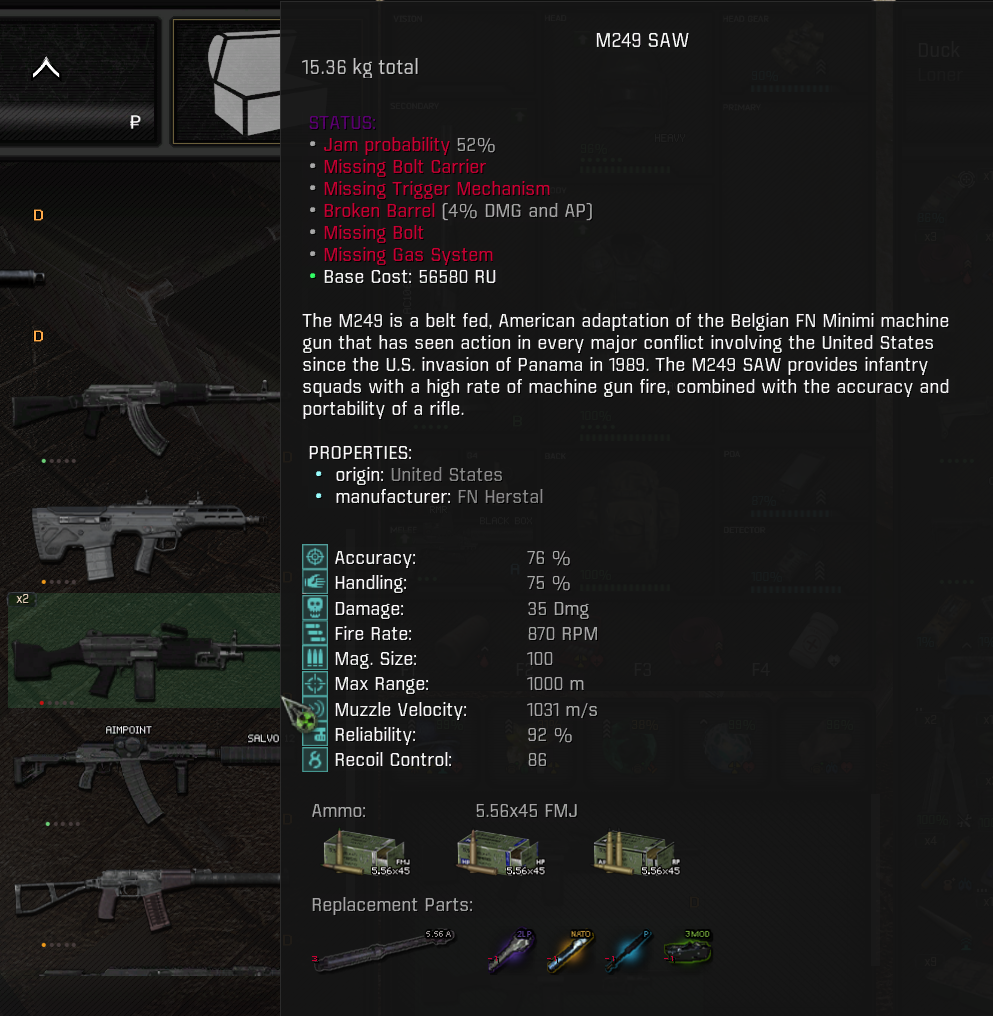Click the NATO replacement part icon
The image size is (993, 1016).
coord(569,951)
